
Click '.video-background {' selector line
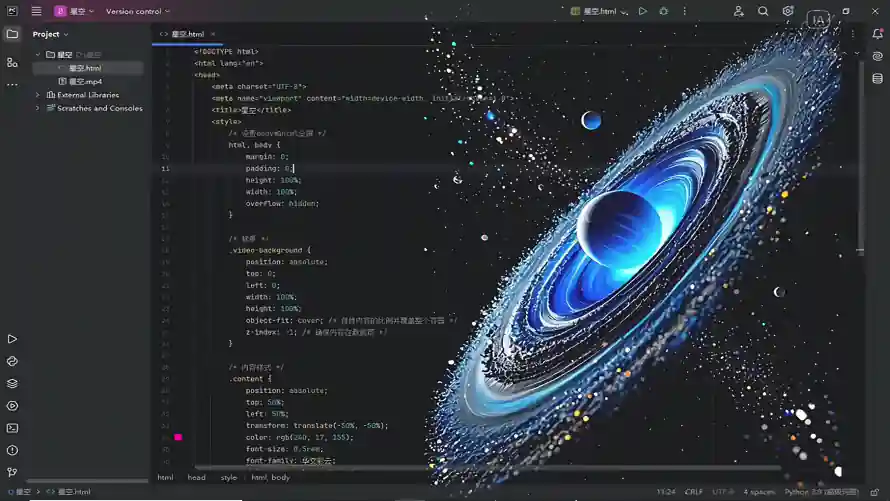(x=270, y=250)
